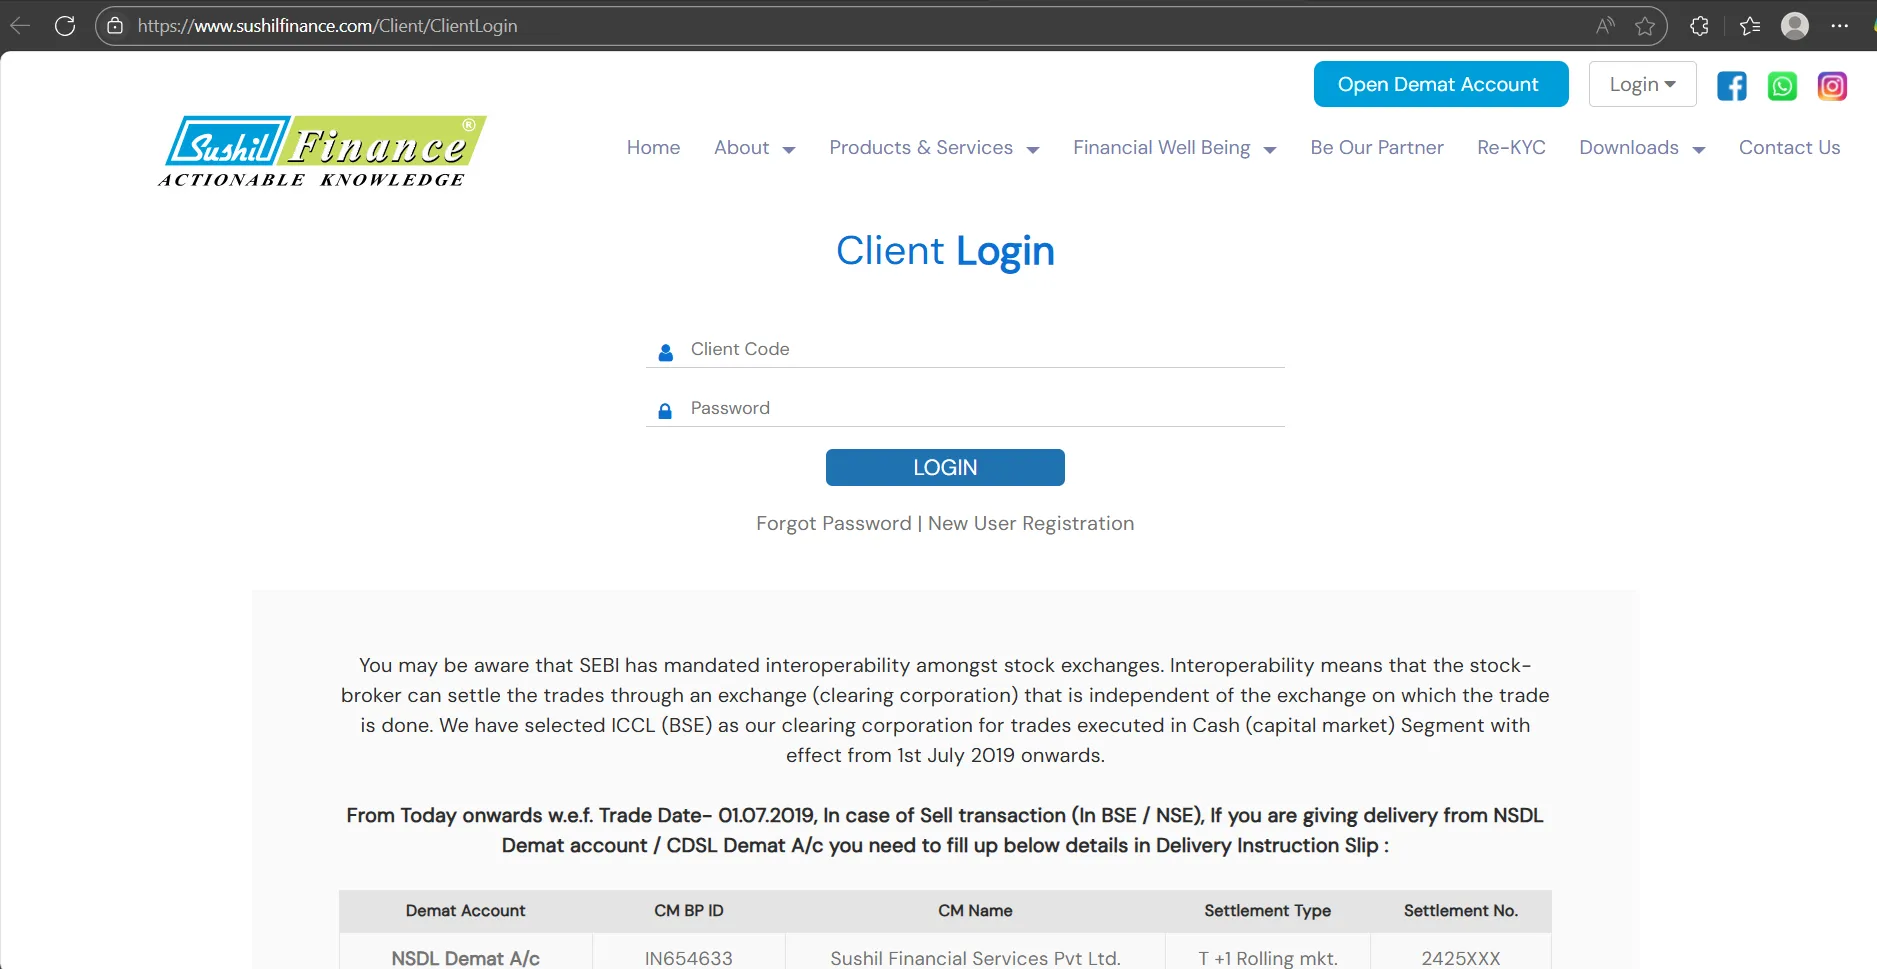Open browser extensions puzzle icon
This screenshot has height=969, width=1877.
click(x=1699, y=26)
